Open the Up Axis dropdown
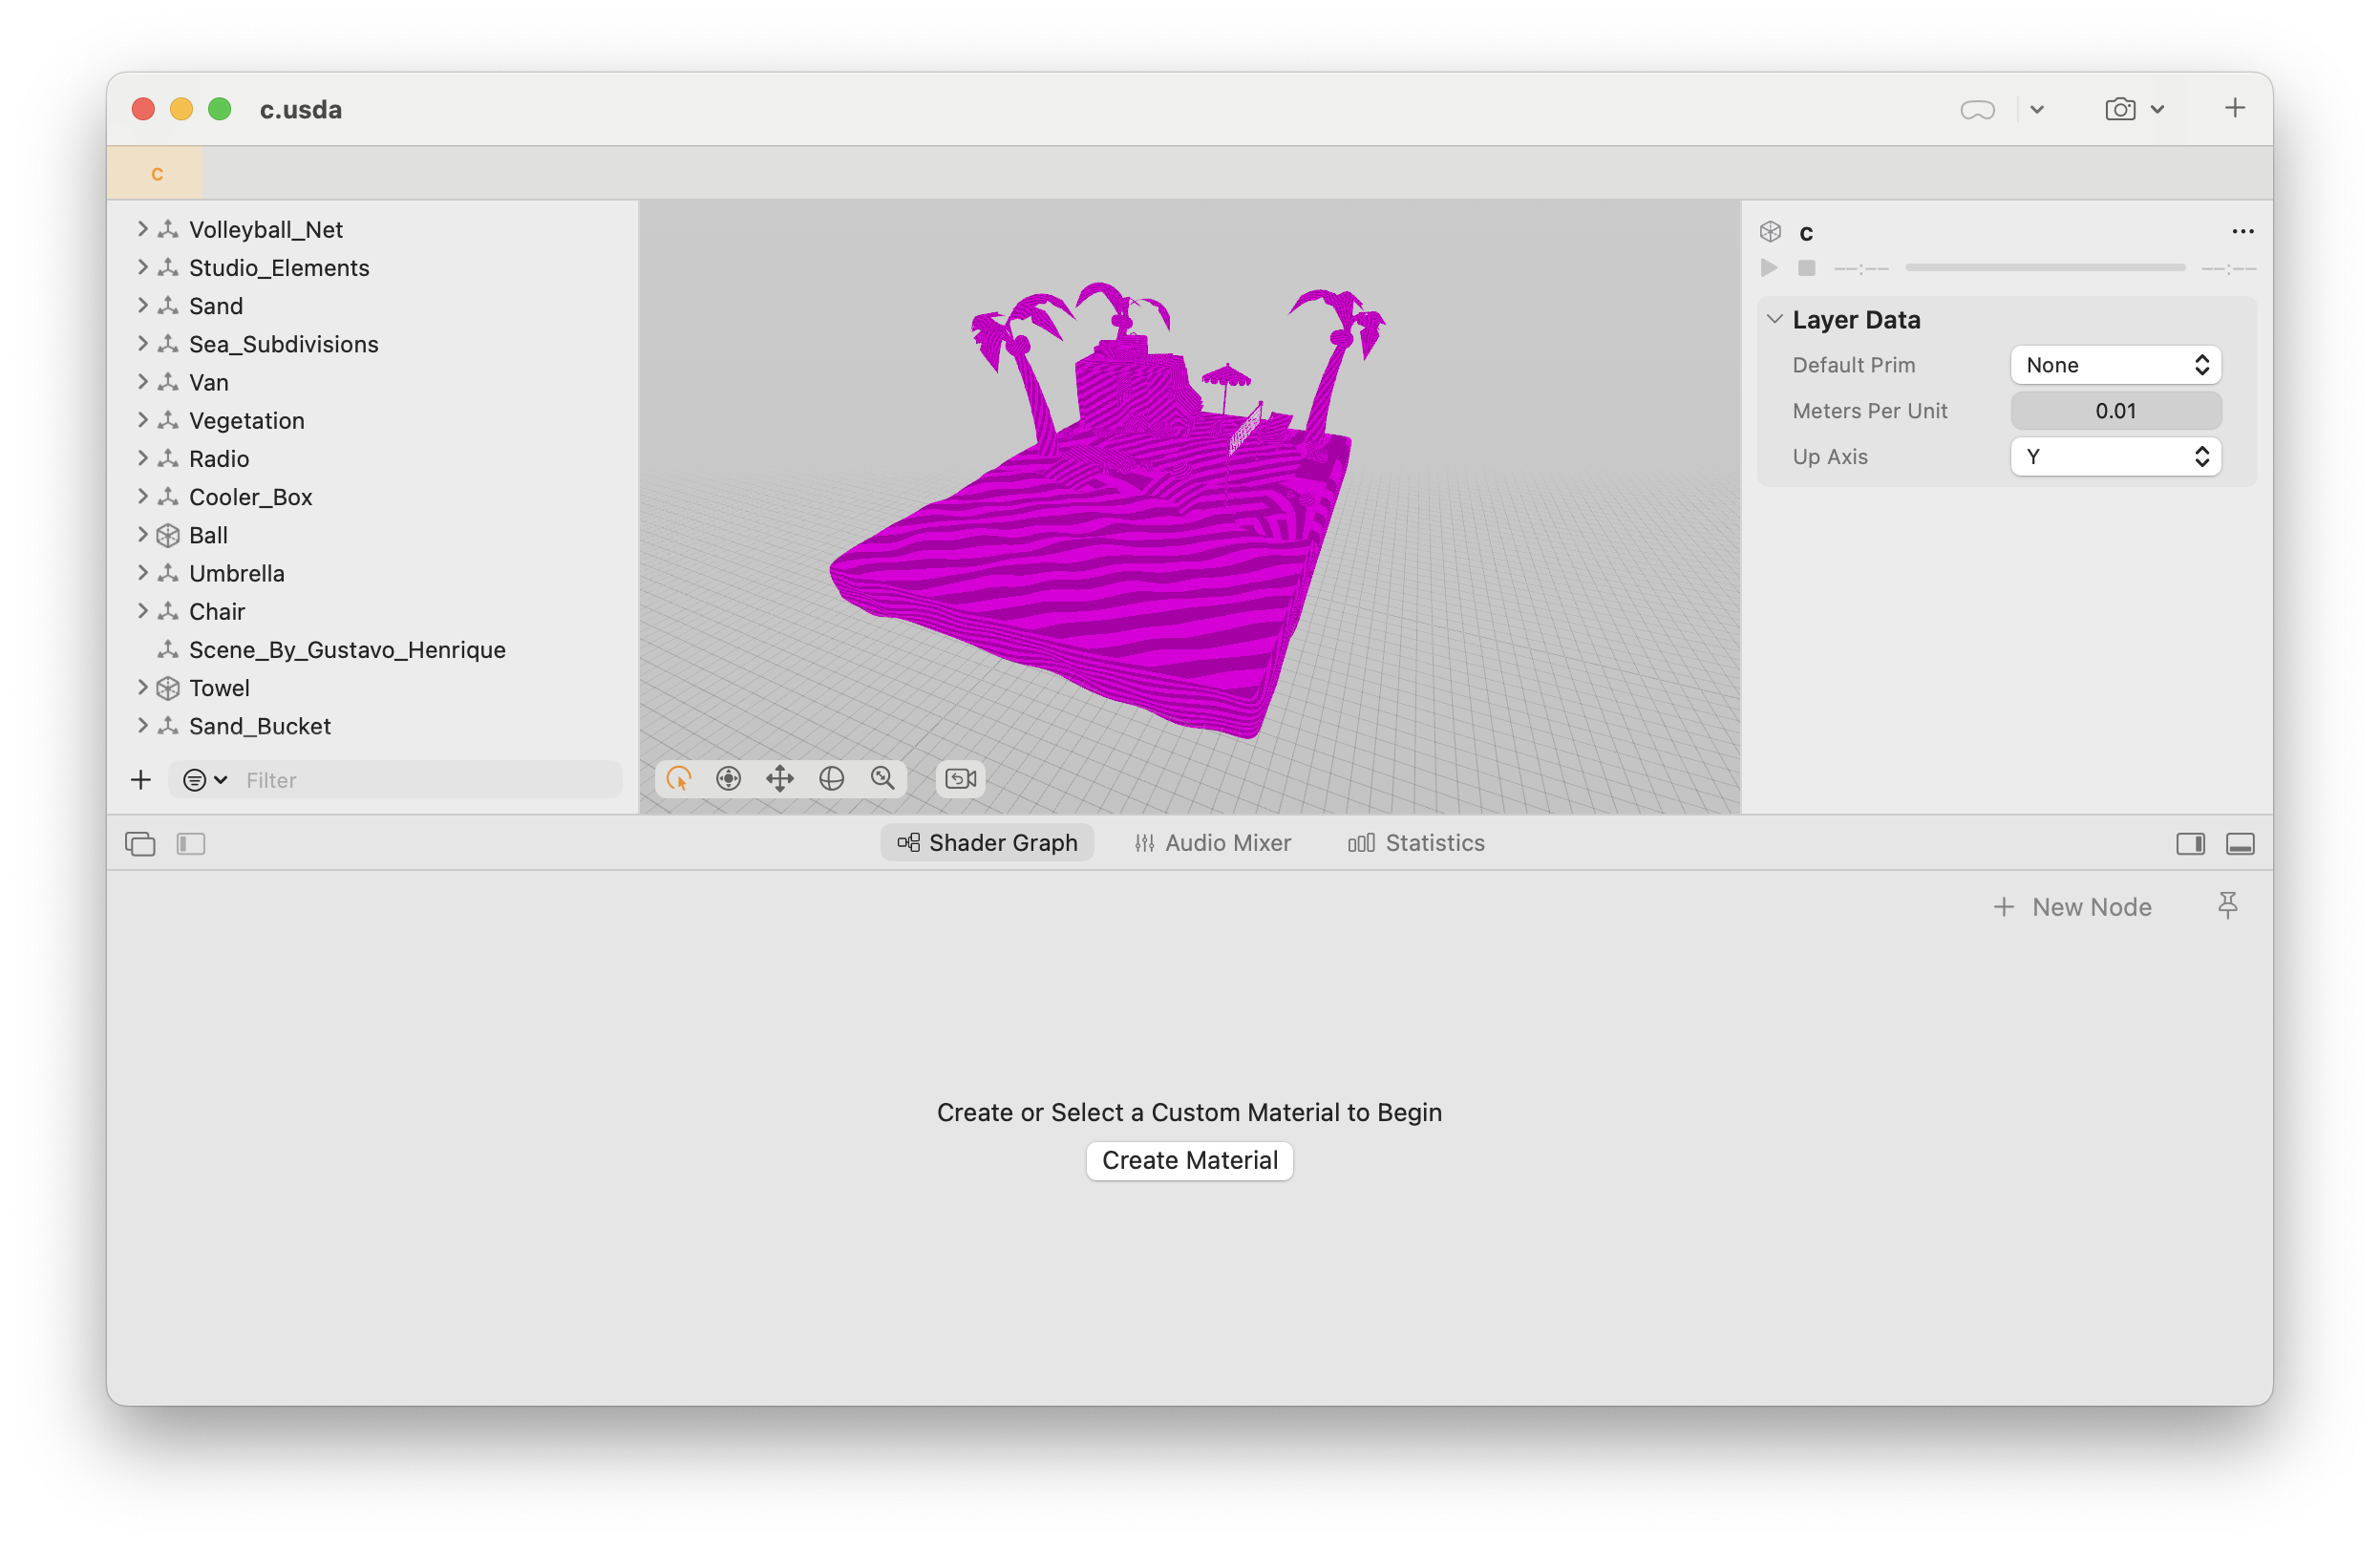The width and height of the screenshot is (2380, 1547). point(2115,457)
